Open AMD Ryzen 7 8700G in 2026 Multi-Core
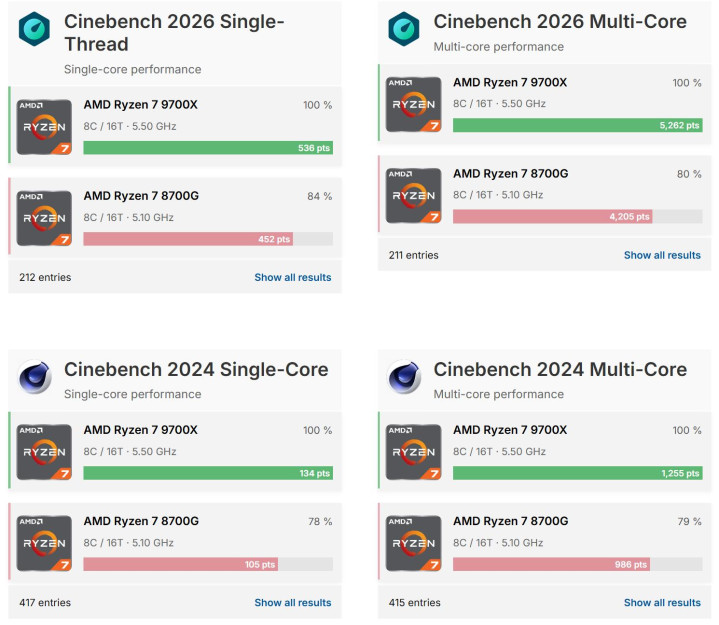 tap(510, 173)
